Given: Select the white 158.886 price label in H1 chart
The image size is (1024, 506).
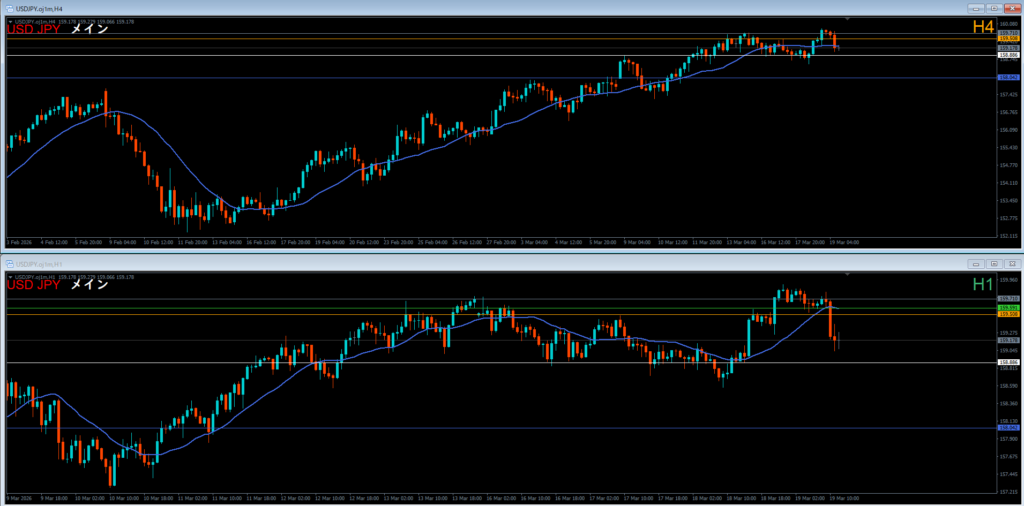Looking at the screenshot, I should point(1007,362).
